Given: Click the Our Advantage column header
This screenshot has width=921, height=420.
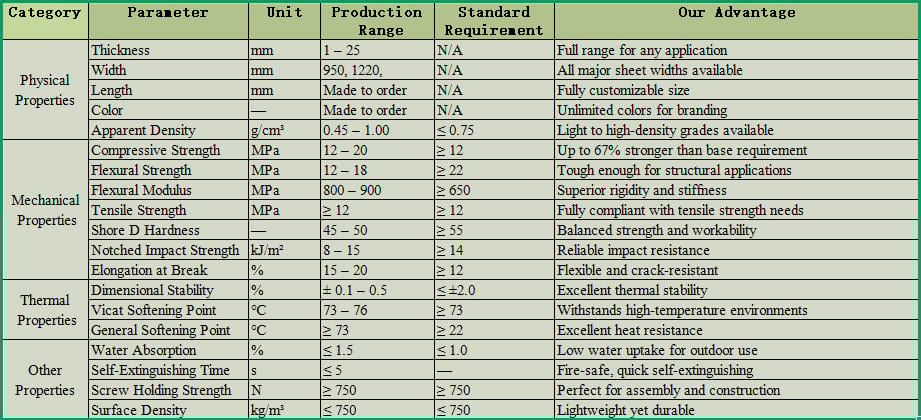Looking at the screenshot, I should point(736,13).
